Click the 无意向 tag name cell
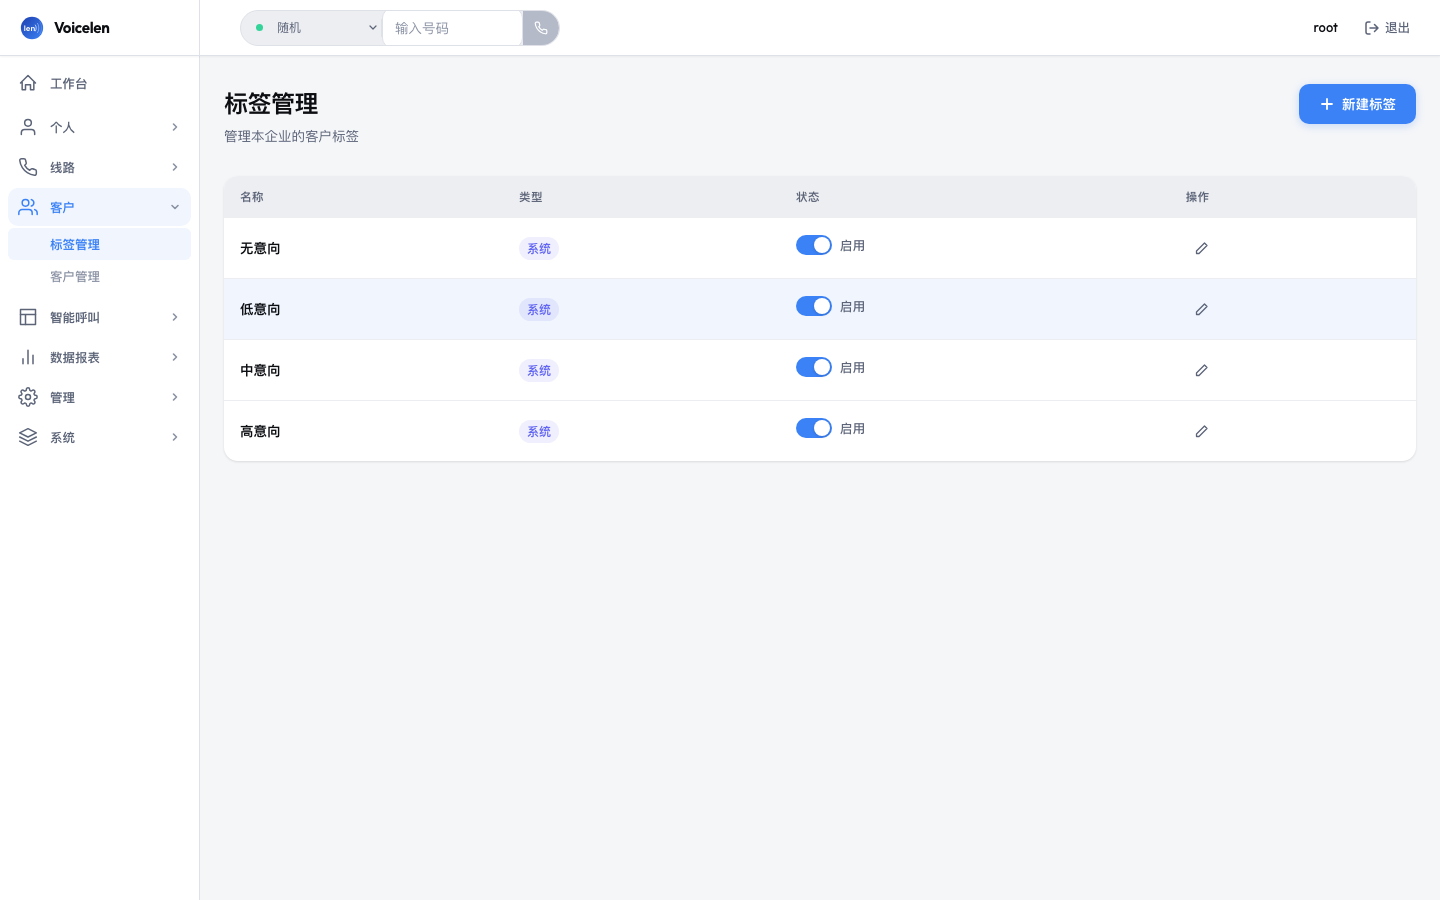Viewport: 1440px width, 900px height. click(x=260, y=248)
